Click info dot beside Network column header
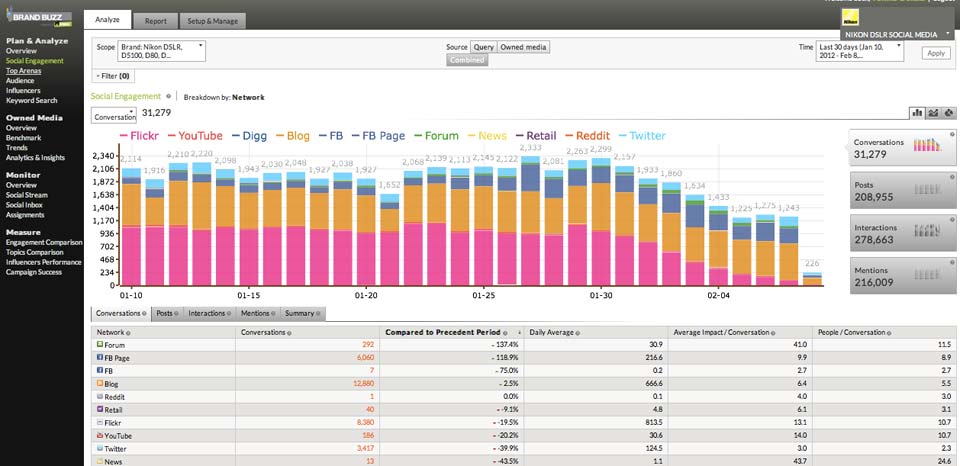The image size is (960, 466). [128, 333]
